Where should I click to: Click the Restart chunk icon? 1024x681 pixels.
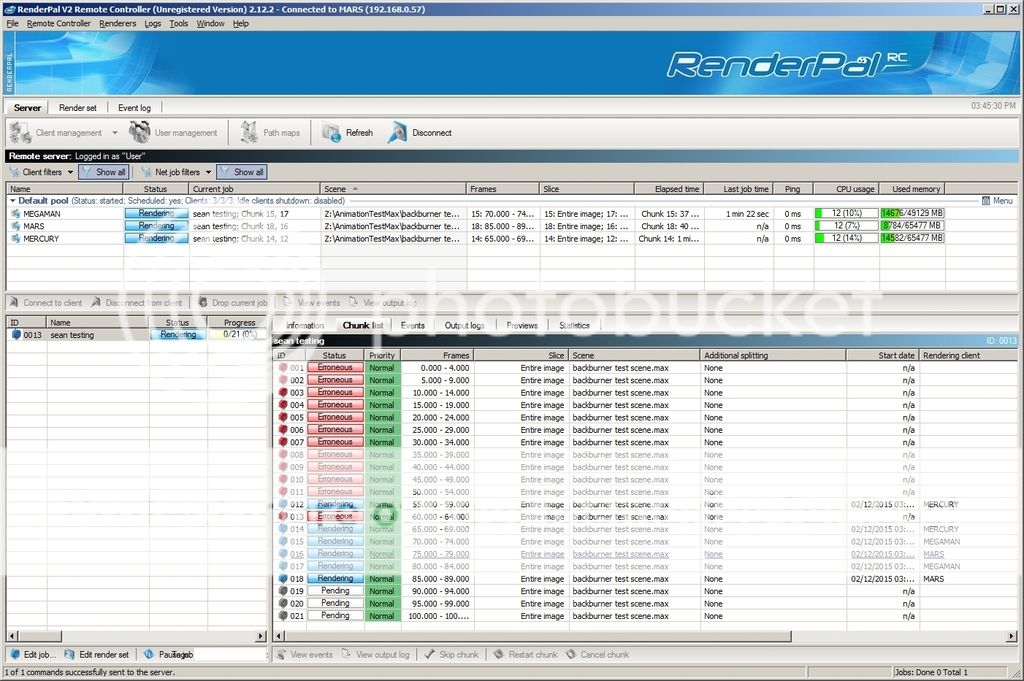pos(499,654)
